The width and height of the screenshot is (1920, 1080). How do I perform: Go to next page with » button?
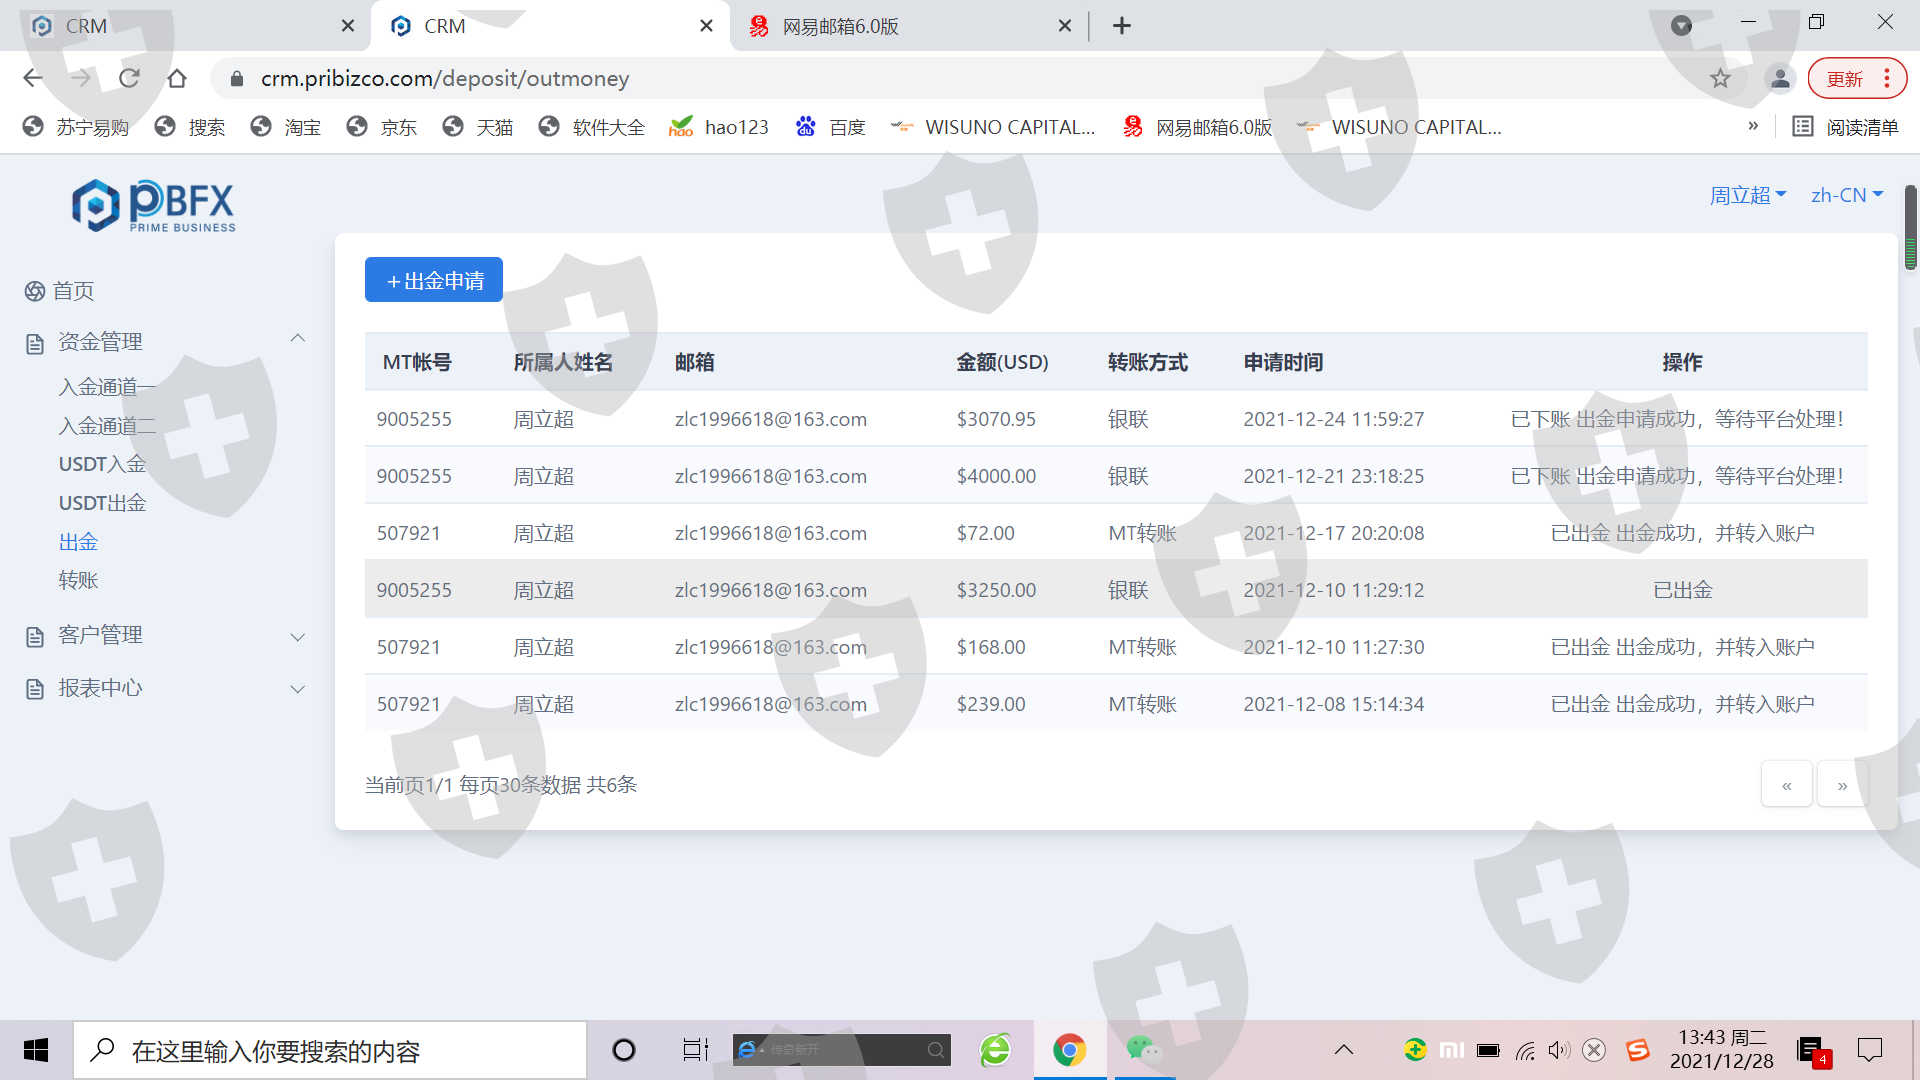[x=1842, y=786]
